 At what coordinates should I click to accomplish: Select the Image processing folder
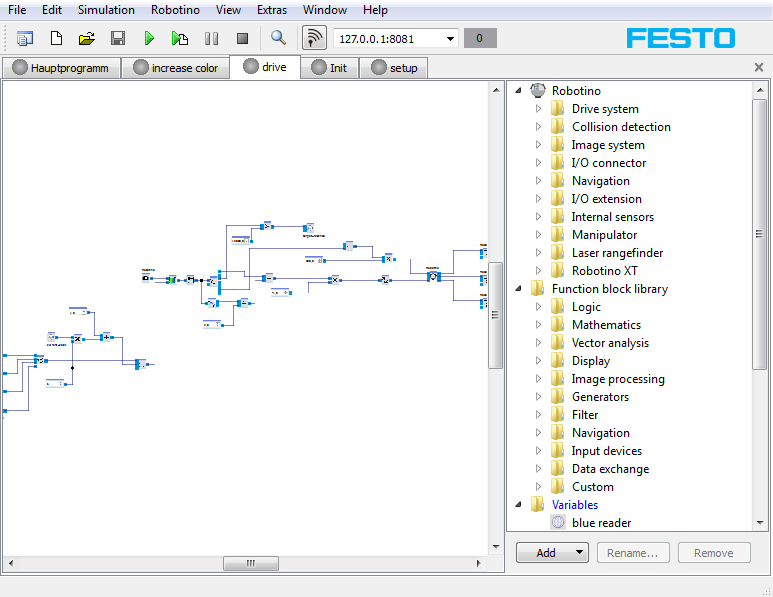tap(618, 379)
